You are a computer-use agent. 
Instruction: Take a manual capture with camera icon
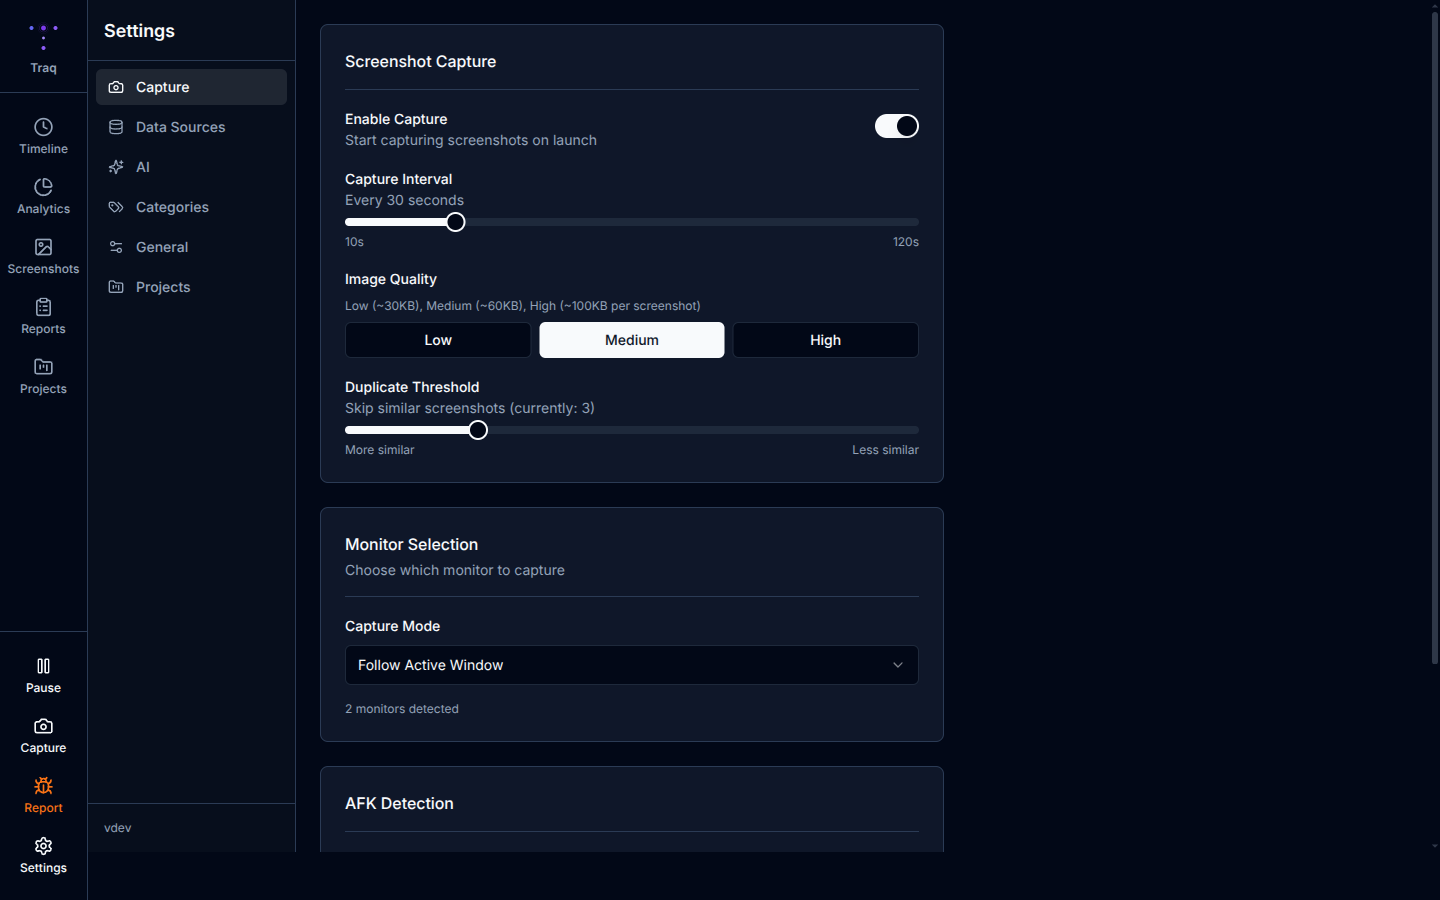coord(43,727)
